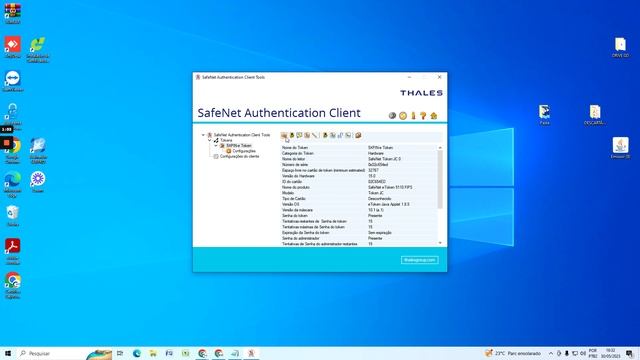Open the Pasta desktop icon on the right

pyautogui.click(x=544, y=114)
